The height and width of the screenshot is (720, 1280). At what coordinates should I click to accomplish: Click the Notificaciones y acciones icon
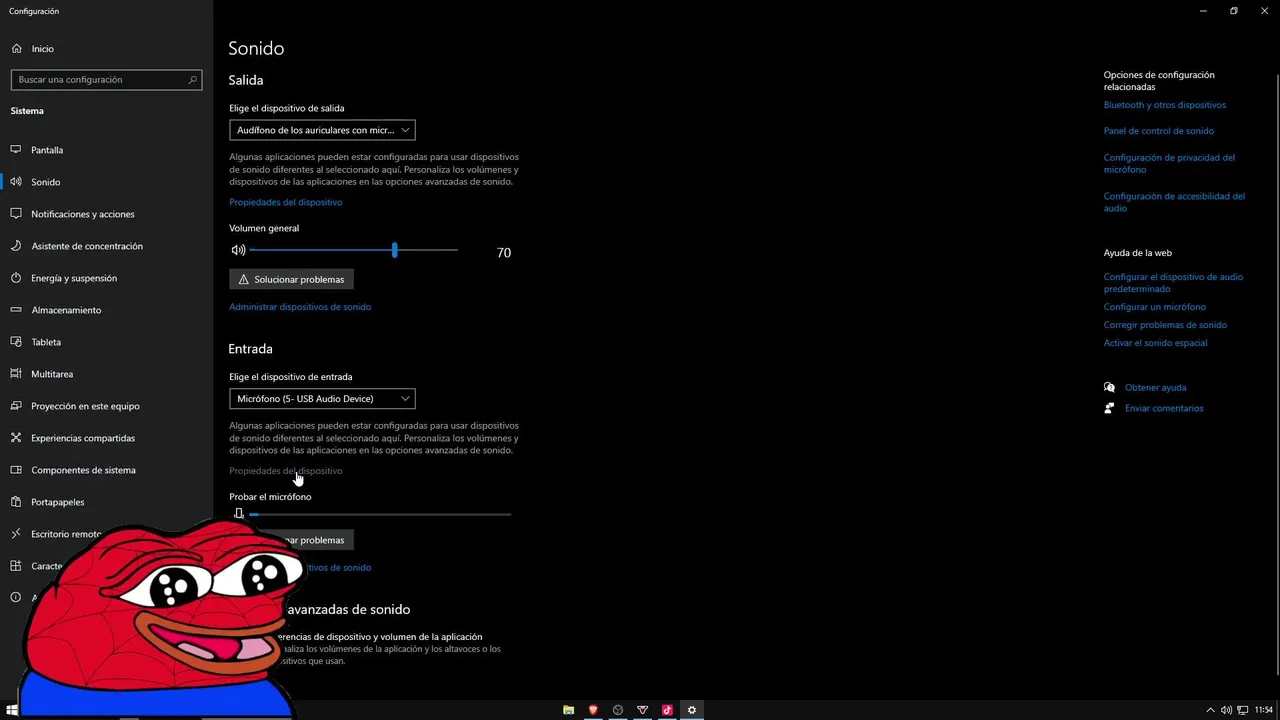16,214
